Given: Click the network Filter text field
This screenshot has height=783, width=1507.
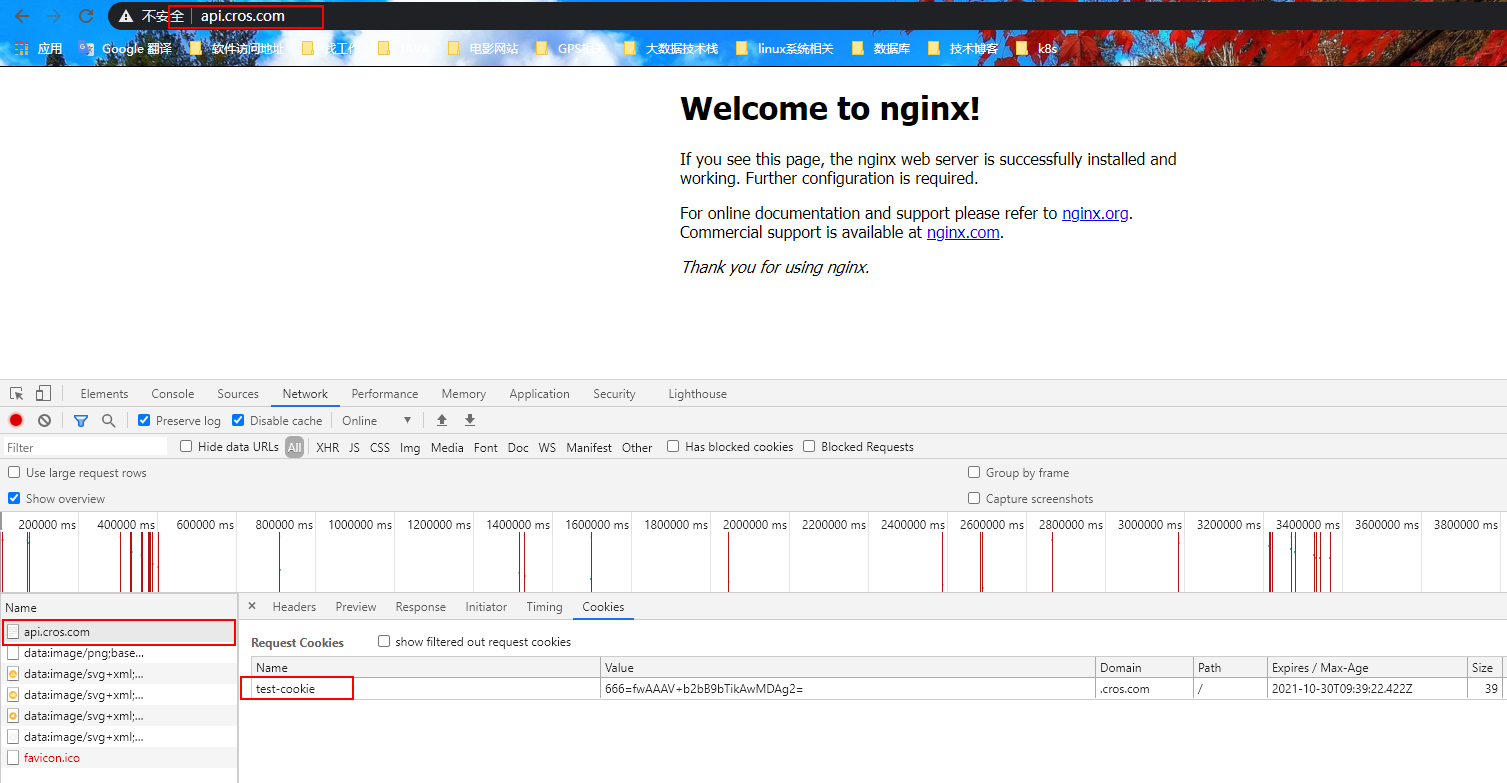Looking at the screenshot, I should 85,447.
